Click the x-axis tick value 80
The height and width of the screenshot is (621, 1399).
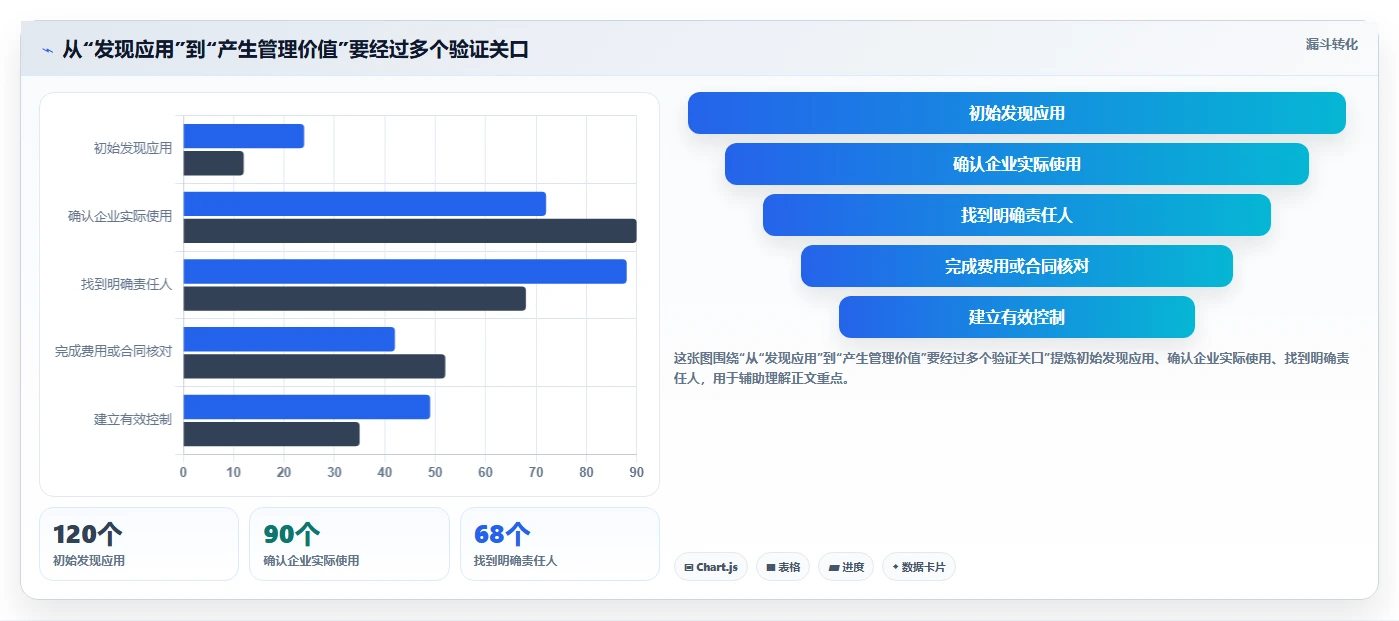pos(586,472)
